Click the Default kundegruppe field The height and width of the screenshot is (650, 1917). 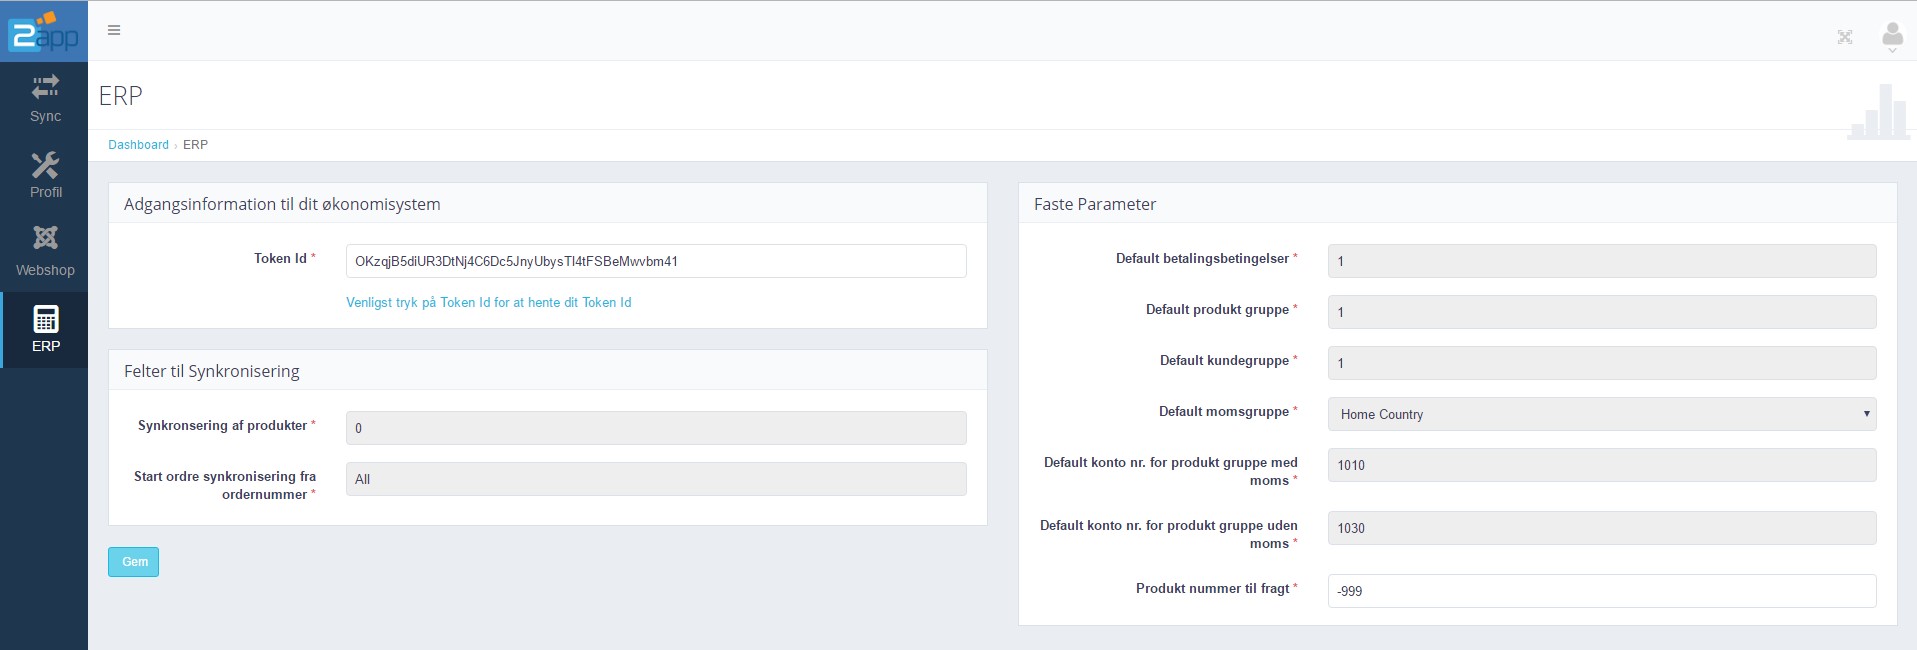click(x=1601, y=363)
